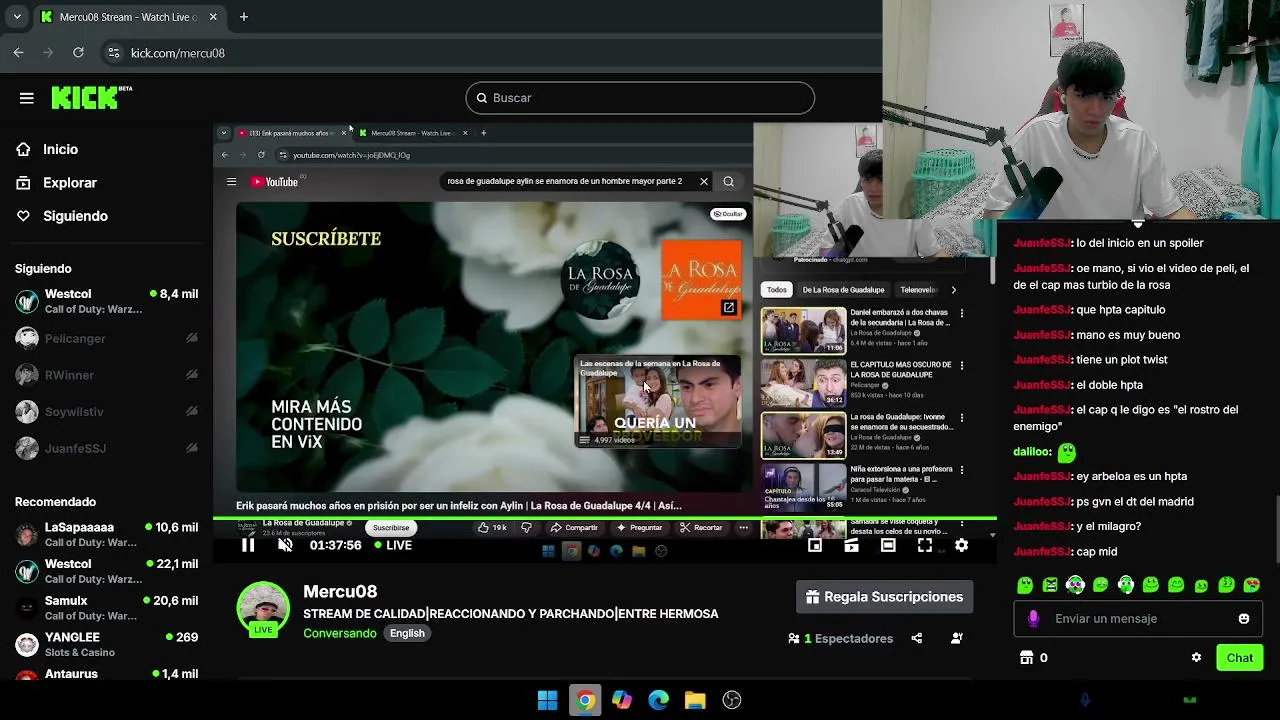Open moderator user icon beside share
The height and width of the screenshot is (720, 1280).
(x=957, y=638)
